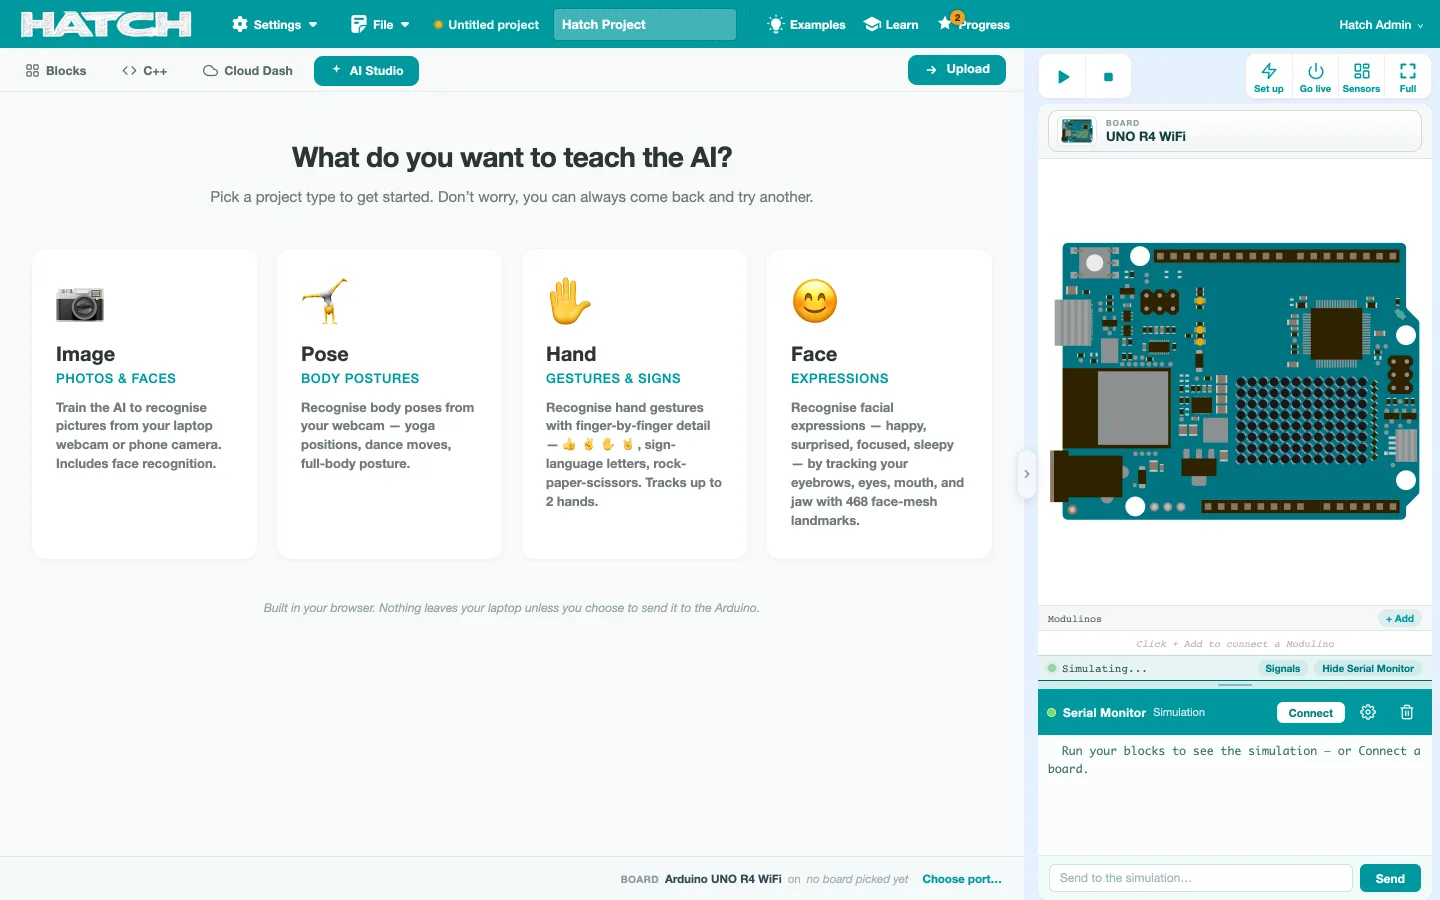Click the Upload button
1440x900 pixels.
pyautogui.click(x=957, y=70)
